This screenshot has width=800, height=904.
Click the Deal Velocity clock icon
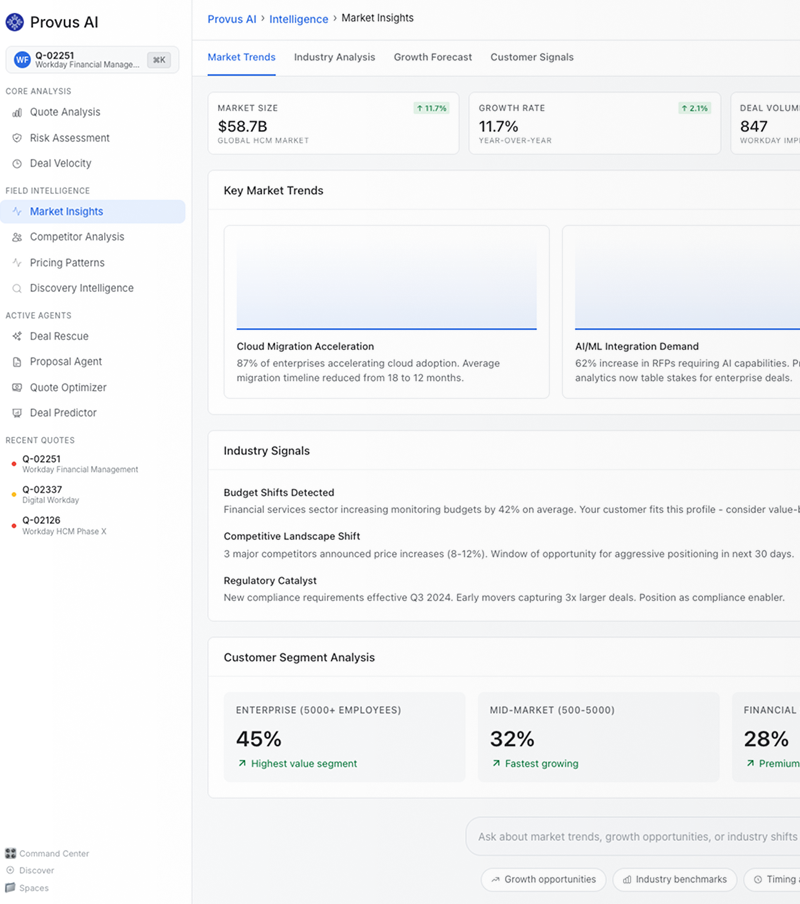[17, 164]
